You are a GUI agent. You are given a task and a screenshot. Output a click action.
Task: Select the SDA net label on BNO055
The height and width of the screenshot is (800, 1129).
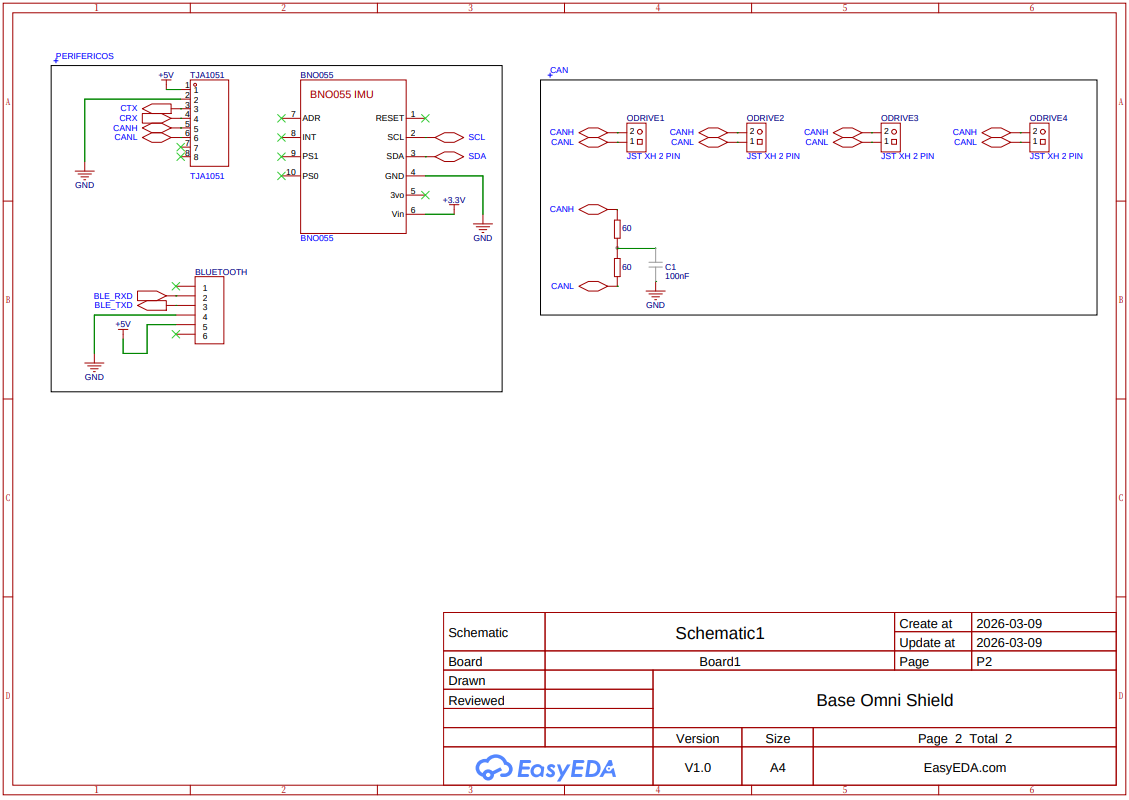coord(476,156)
